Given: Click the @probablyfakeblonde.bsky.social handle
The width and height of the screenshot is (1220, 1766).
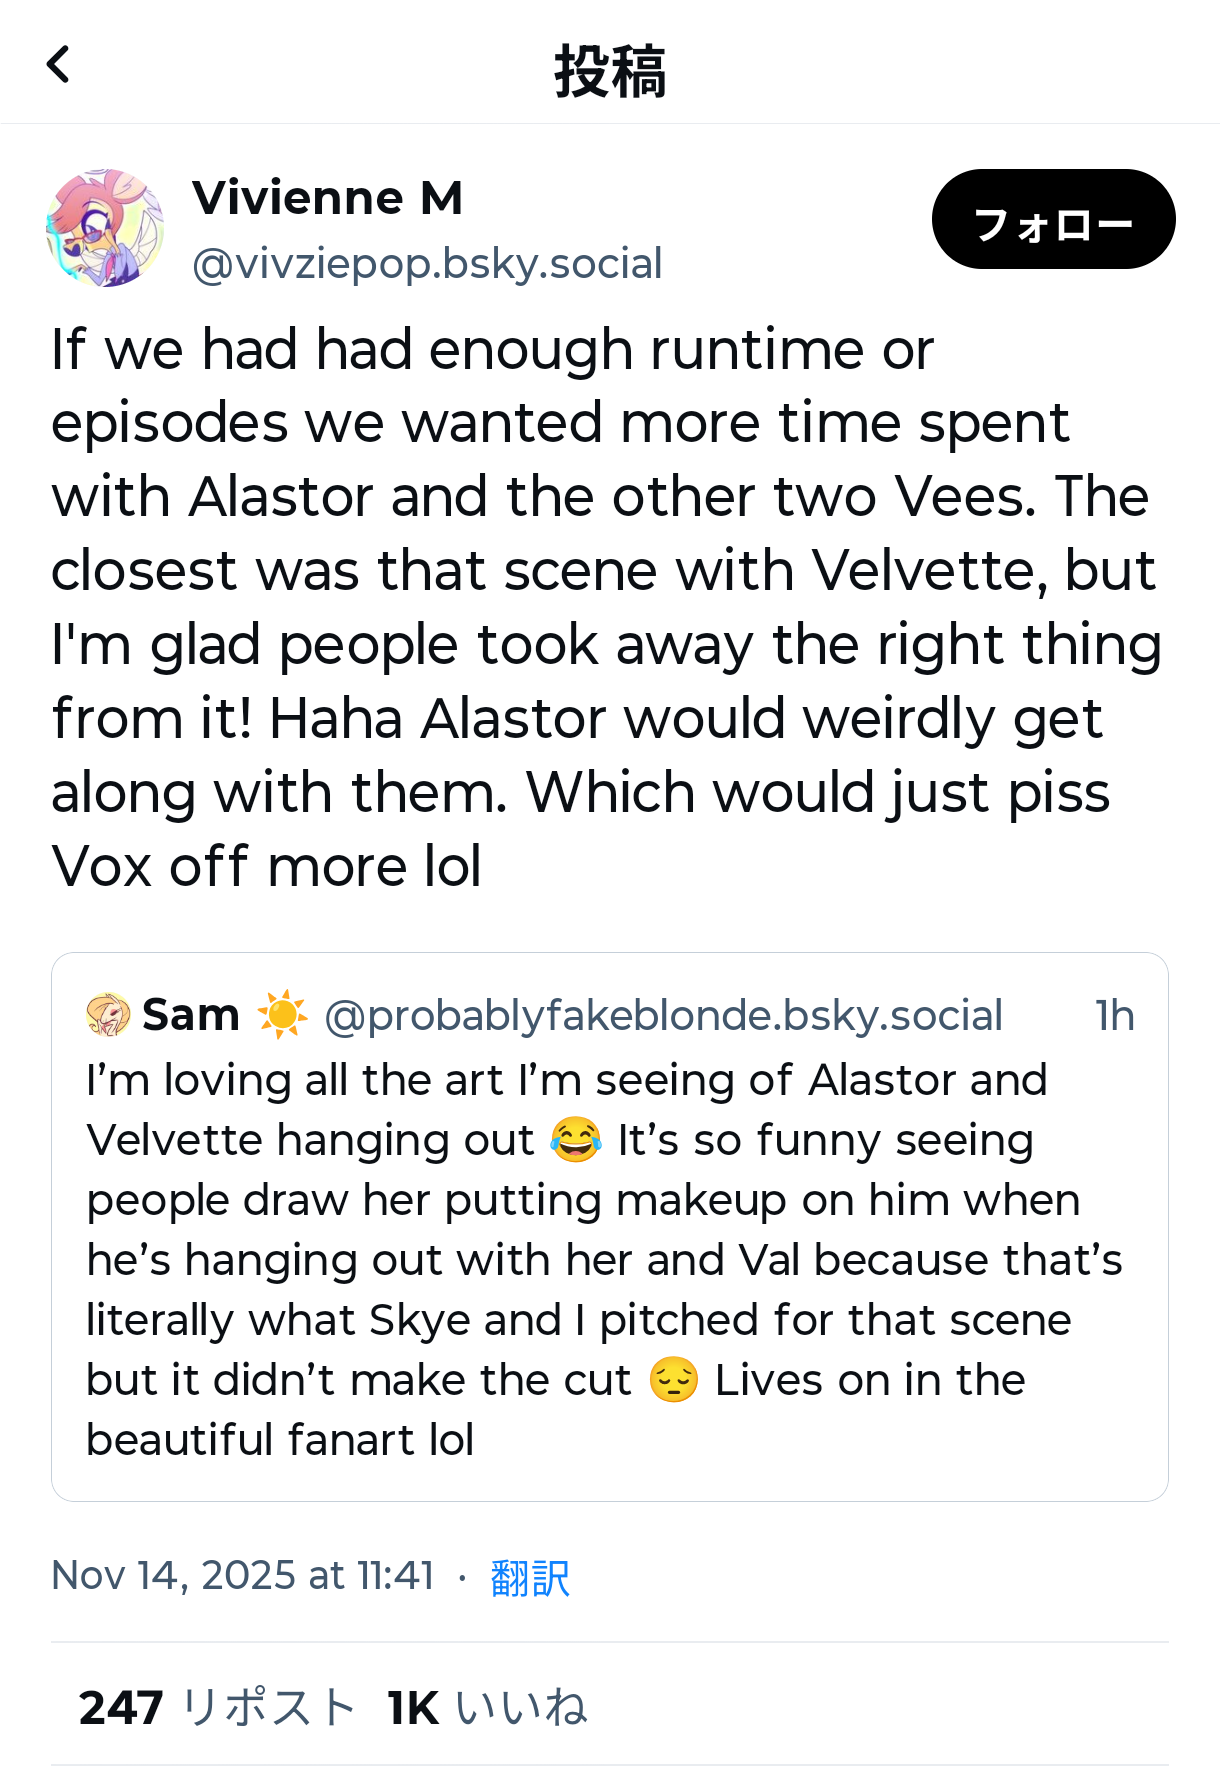Looking at the screenshot, I should point(663,1016).
